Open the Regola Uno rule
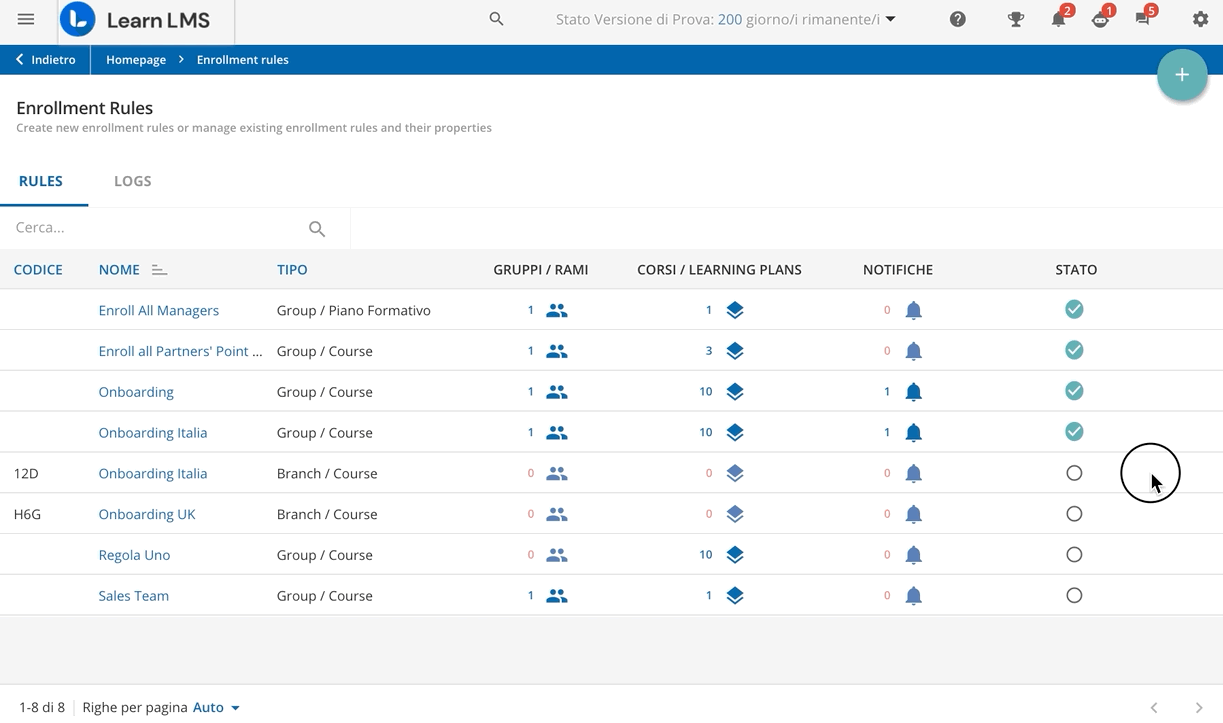1223x723 pixels. click(x=134, y=555)
